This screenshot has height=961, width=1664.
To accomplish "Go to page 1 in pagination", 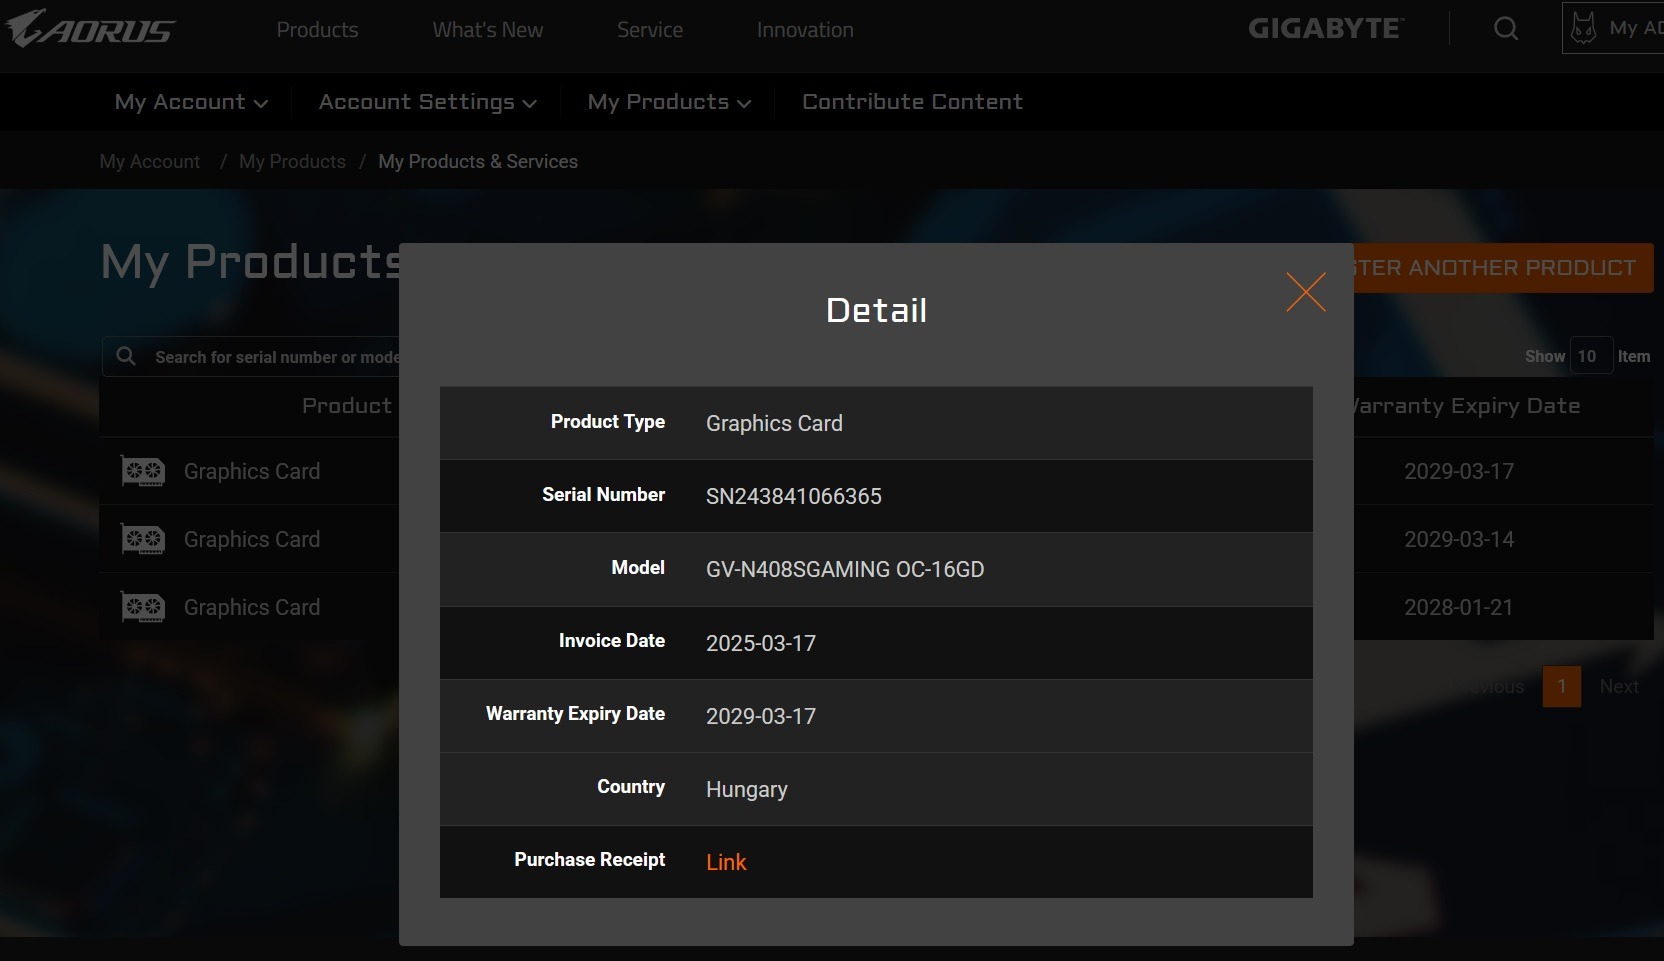I will [1562, 687].
